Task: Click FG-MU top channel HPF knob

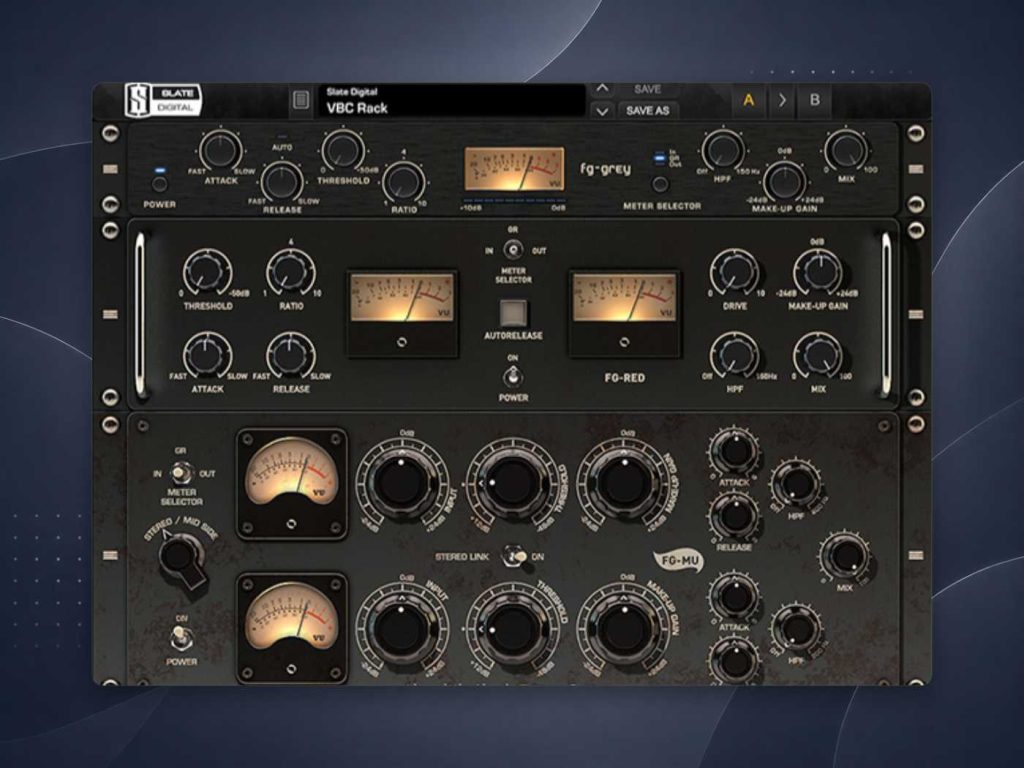Action: (x=796, y=484)
